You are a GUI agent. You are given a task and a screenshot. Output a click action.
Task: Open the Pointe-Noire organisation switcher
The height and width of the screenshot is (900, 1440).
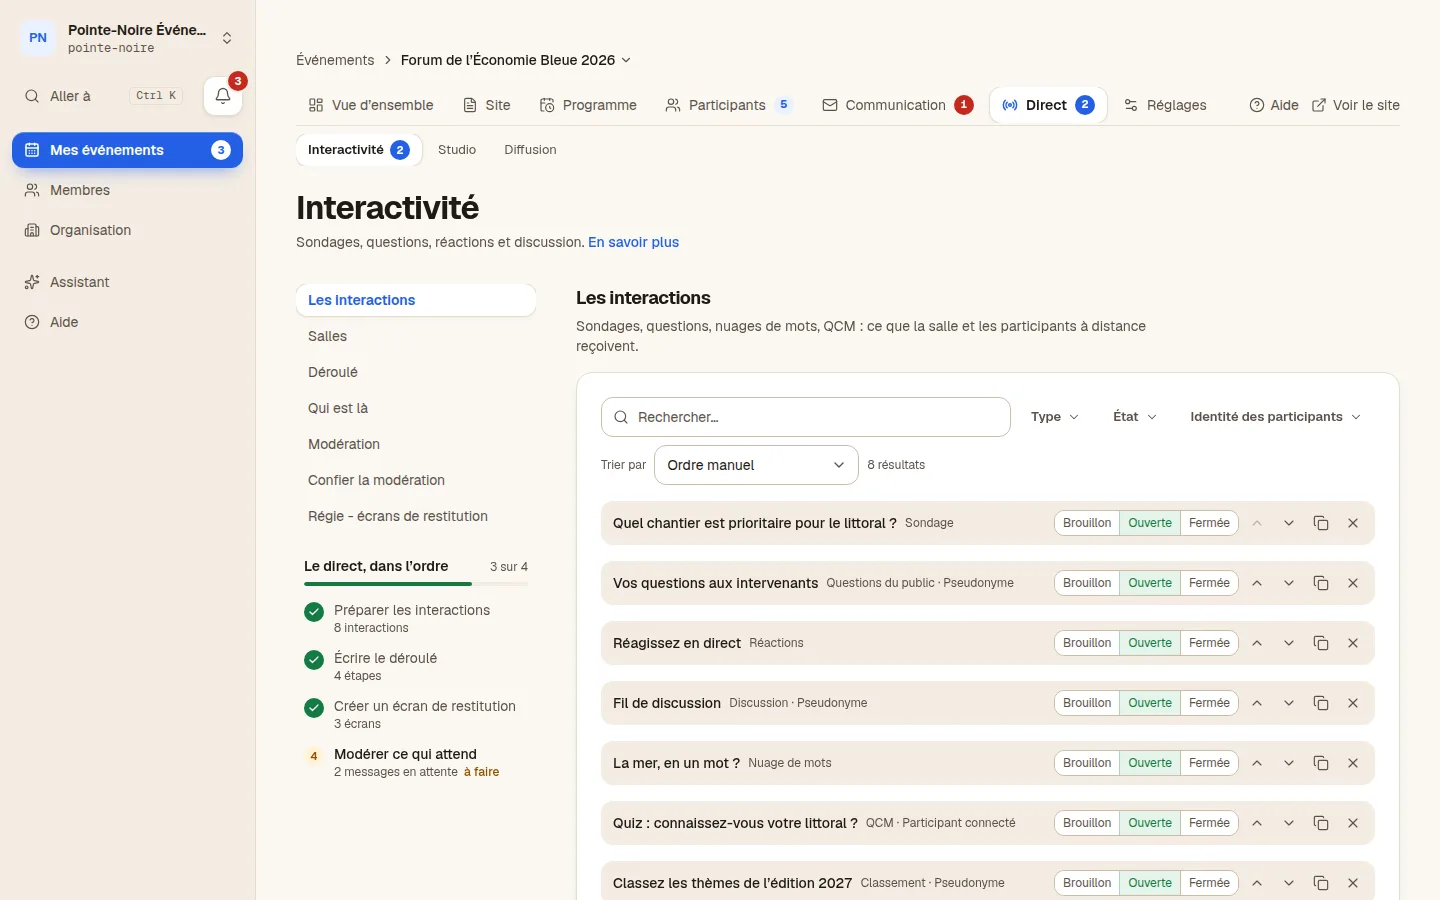pyautogui.click(x=128, y=38)
